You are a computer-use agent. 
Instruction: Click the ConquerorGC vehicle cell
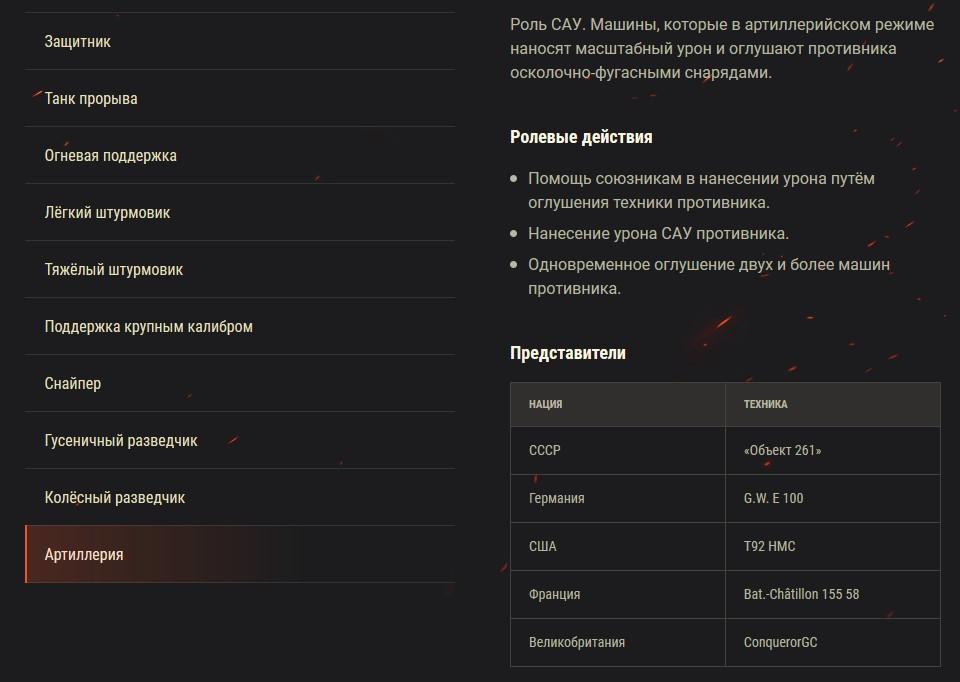pyautogui.click(x=780, y=642)
